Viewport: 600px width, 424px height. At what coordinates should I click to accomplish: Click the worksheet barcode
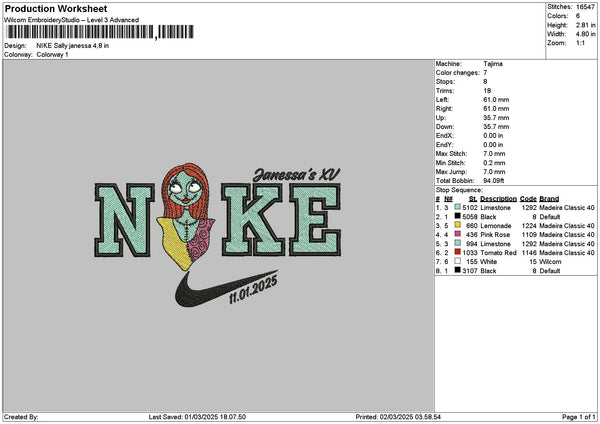pos(100,32)
